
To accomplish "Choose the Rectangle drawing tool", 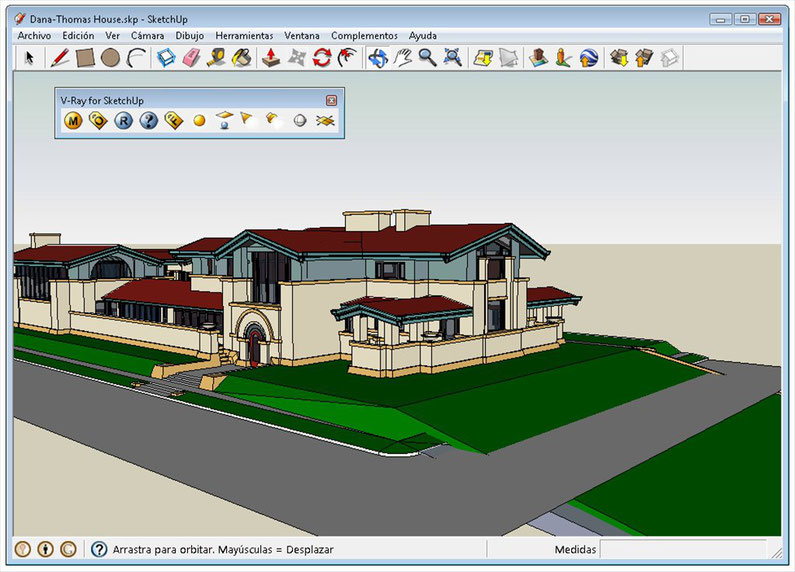I will (85, 58).
